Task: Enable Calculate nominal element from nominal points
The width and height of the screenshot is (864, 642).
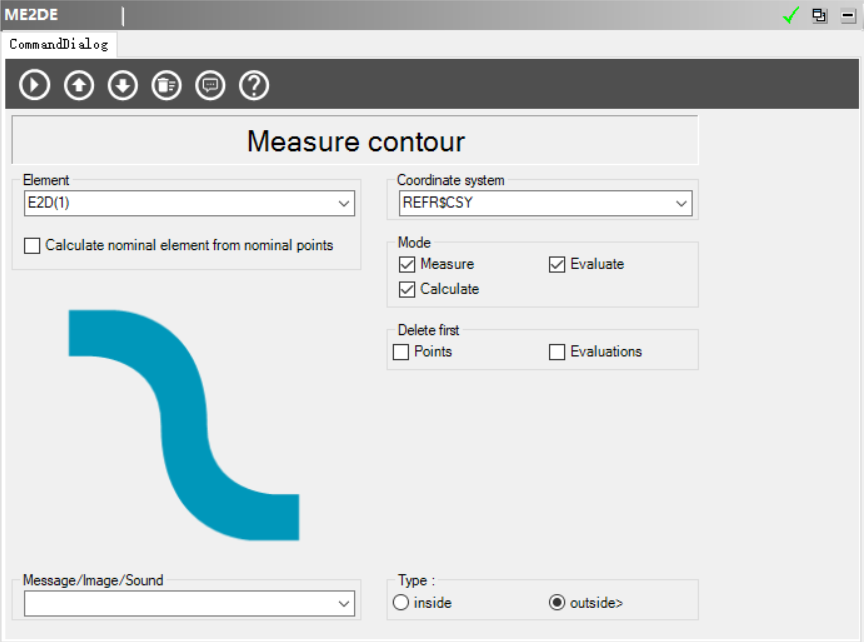Action: tap(33, 246)
